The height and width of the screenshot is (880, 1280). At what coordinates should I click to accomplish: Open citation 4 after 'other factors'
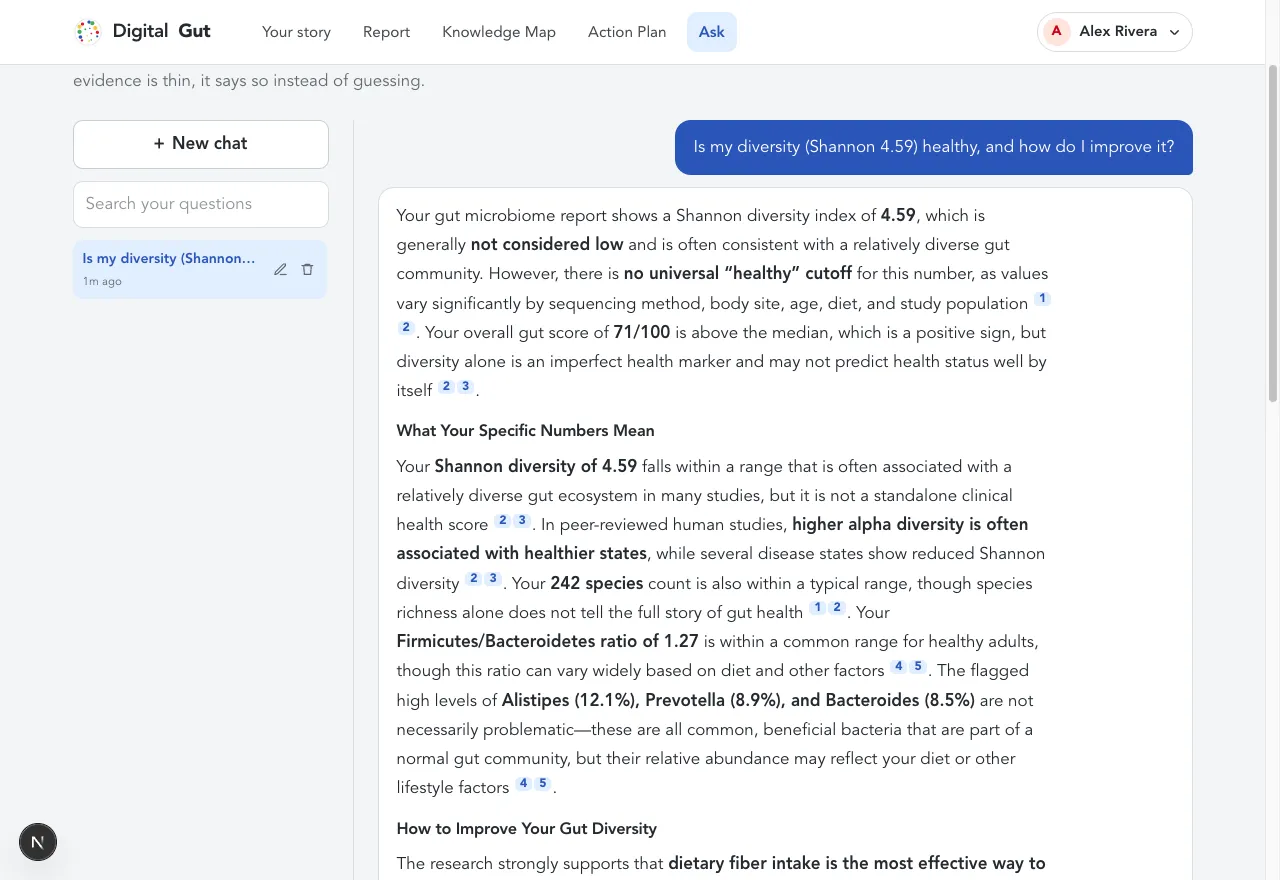tap(899, 666)
